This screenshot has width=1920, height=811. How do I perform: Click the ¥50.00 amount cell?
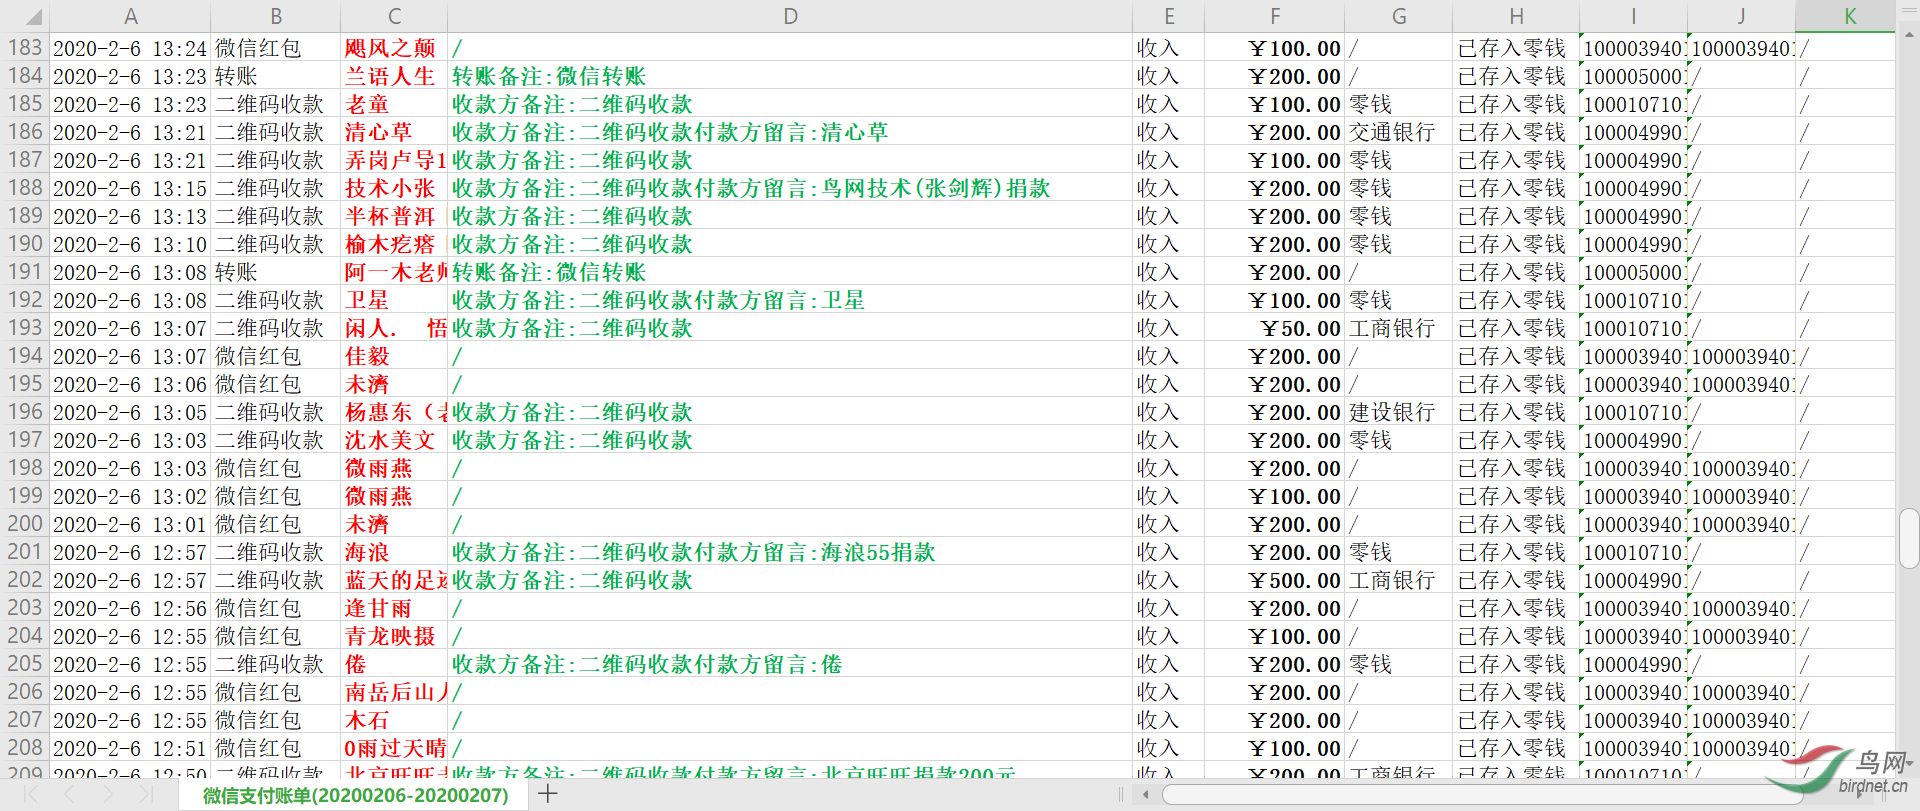tap(1275, 328)
